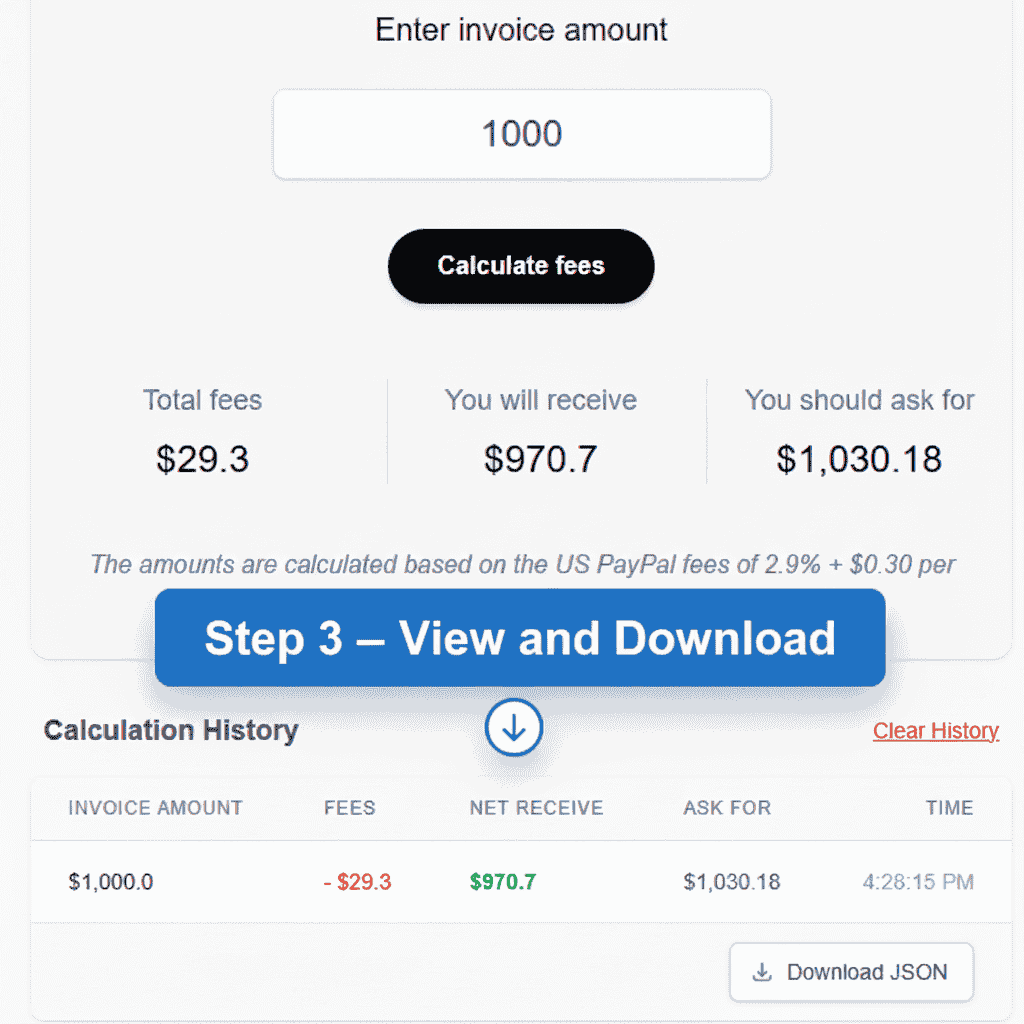Select the red - $29.3 fees cell
This screenshot has height=1024, width=1024.
tap(357, 882)
